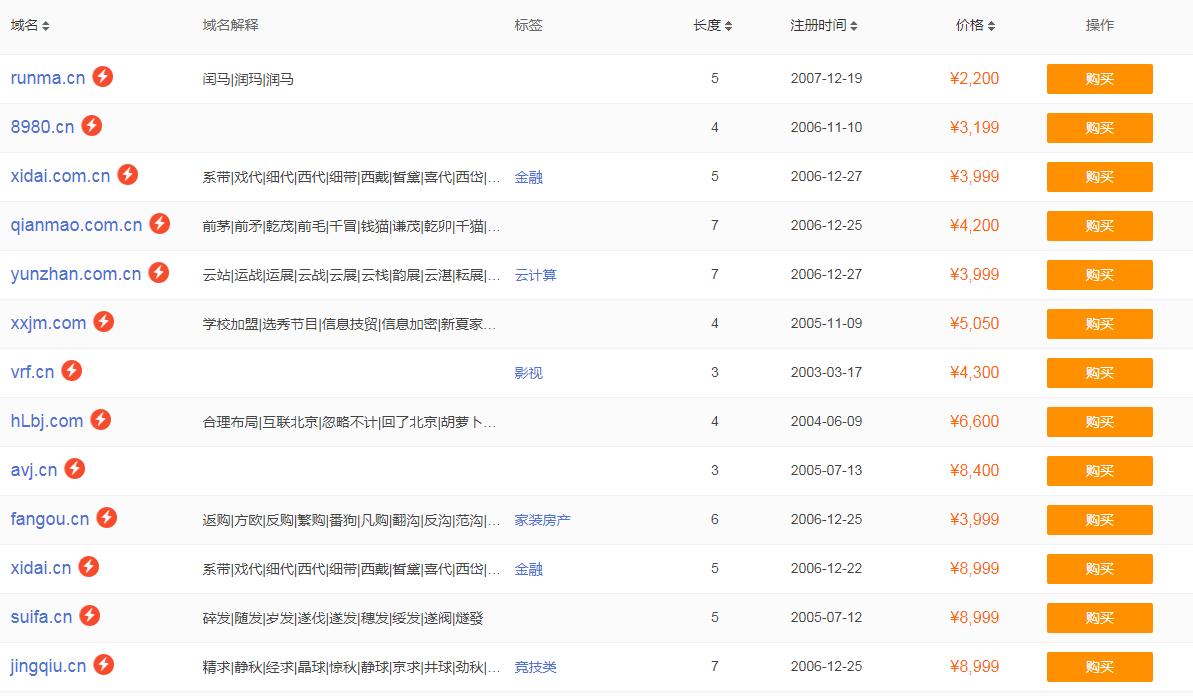Click the lightning badge beside xxjm.com
The image size is (1193, 696).
coord(103,321)
